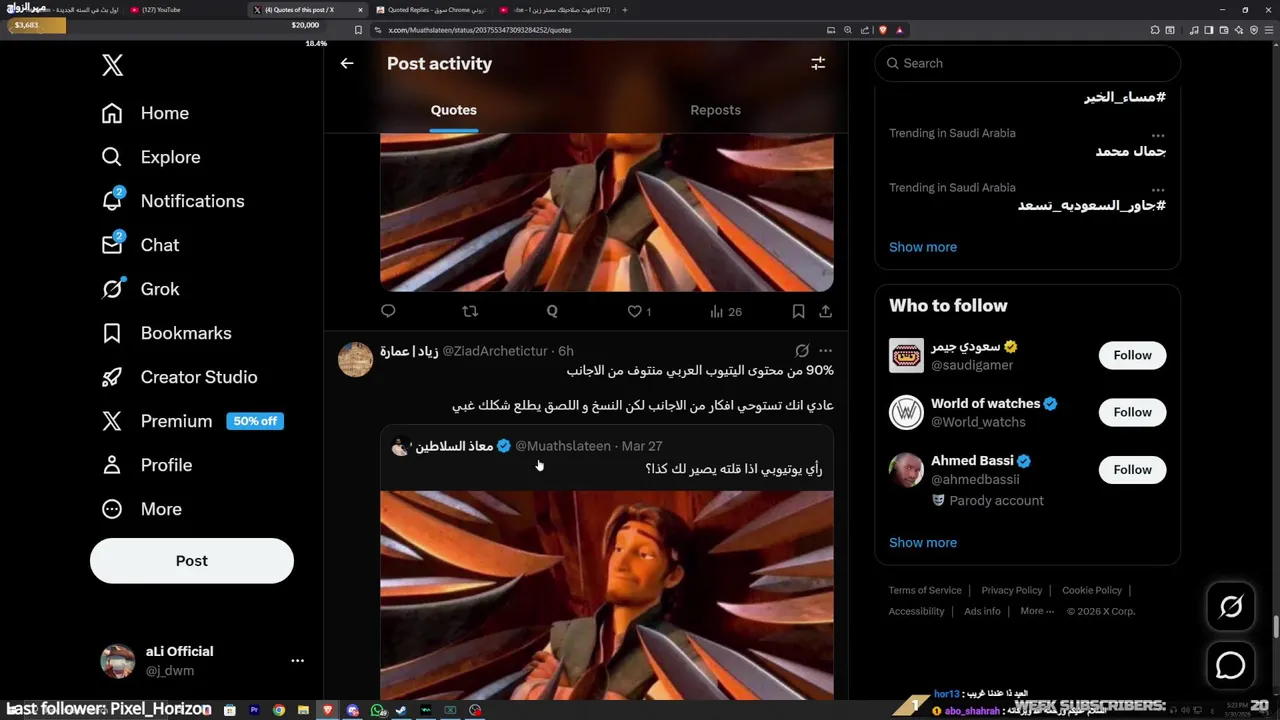This screenshot has width=1280, height=720.
Task: Bookmark the top quote post
Action: 798,312
